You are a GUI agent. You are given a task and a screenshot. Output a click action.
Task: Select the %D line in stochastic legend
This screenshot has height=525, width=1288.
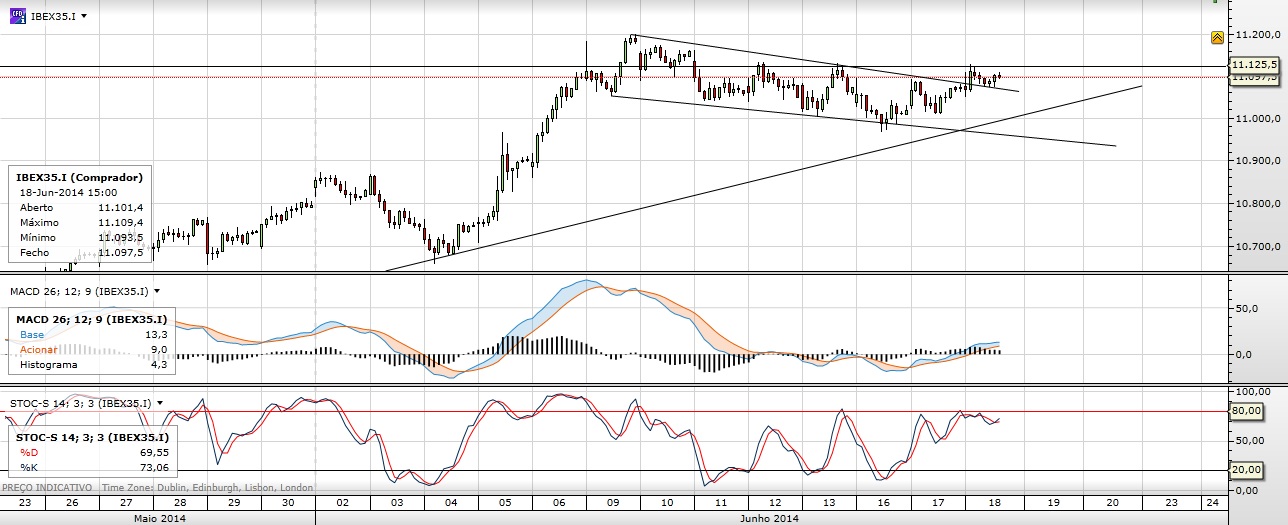tap(28, 453)
